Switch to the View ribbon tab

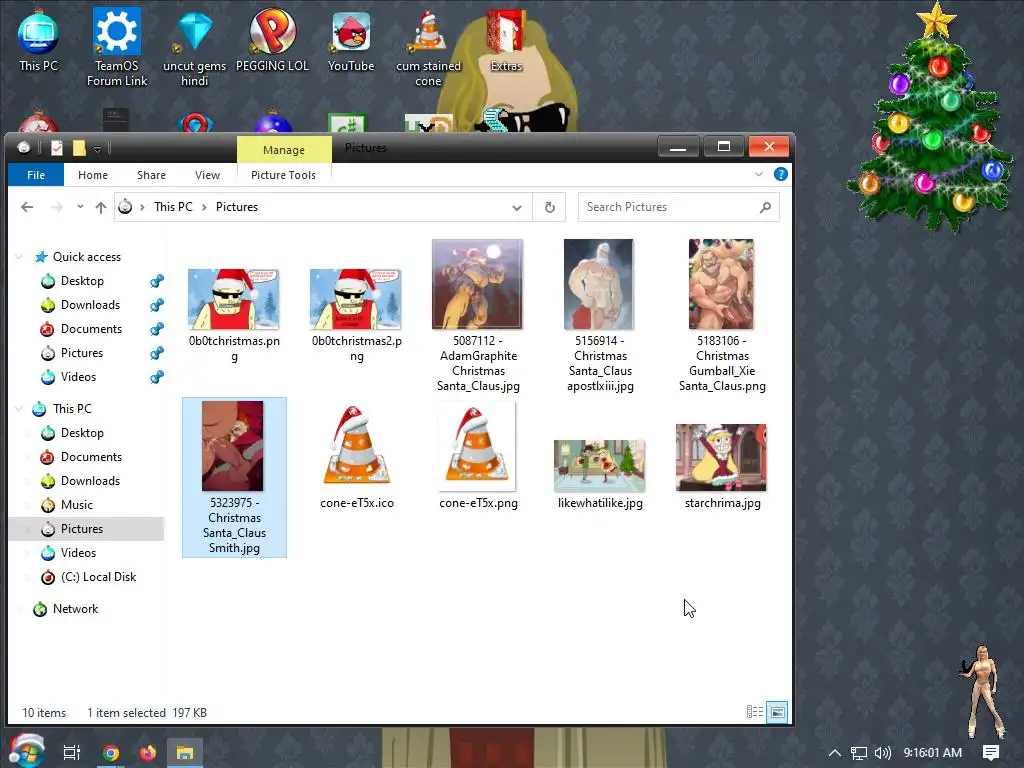pyautogui.click(x=207, y=175)
